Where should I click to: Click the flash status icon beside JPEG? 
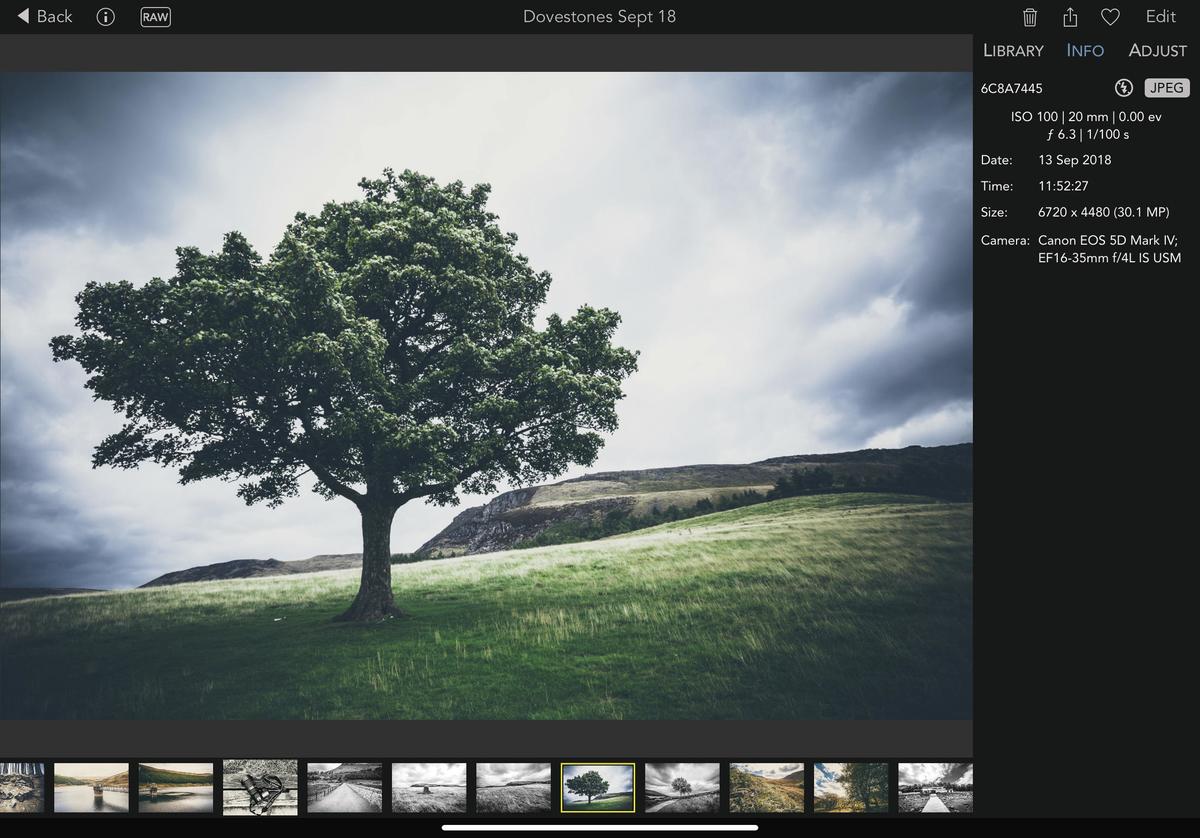[x=1124, y=88]
